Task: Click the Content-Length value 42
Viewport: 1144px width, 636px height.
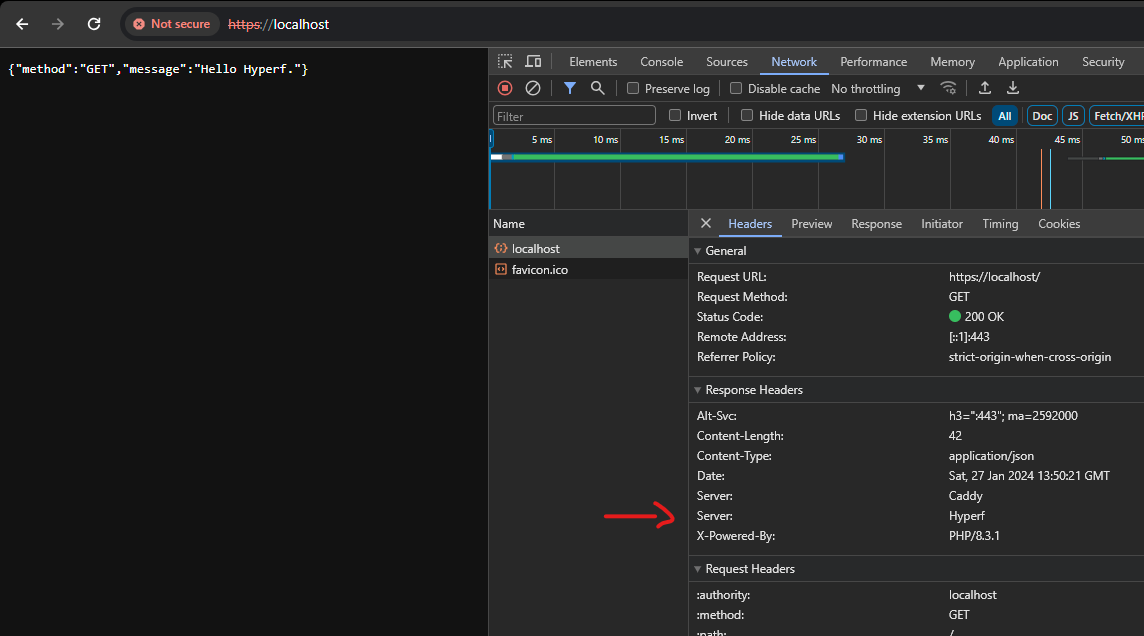Action: pyautogui.click(x=955, y=436)
